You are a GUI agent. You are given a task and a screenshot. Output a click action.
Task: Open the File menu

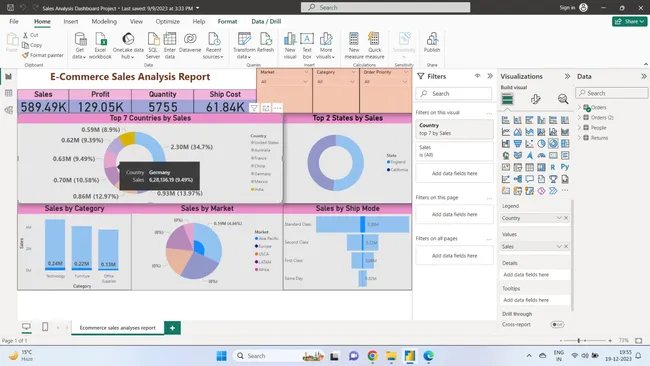click(x=14, y=22)
